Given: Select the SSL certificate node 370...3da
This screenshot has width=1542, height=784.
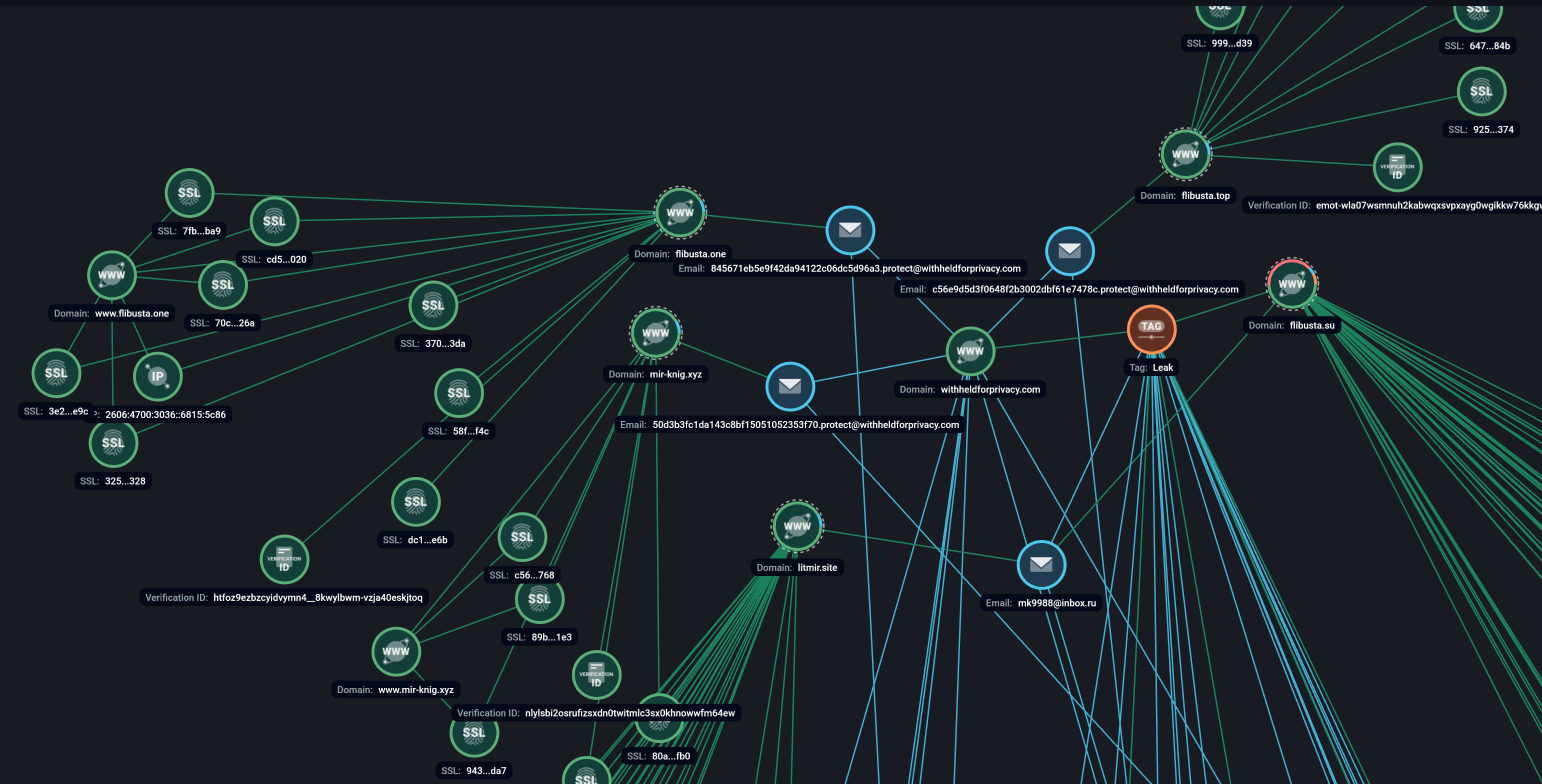Looking at the screenshot, I should pyautogui.click(x=433, y=305).
